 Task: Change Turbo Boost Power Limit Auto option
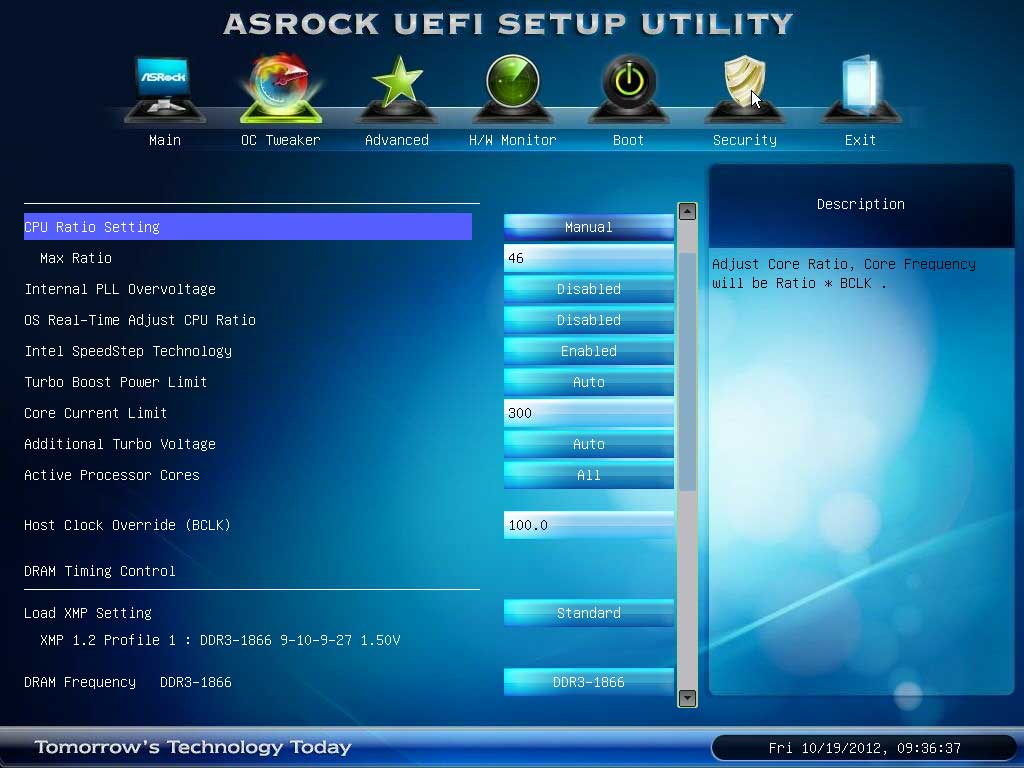588,382
